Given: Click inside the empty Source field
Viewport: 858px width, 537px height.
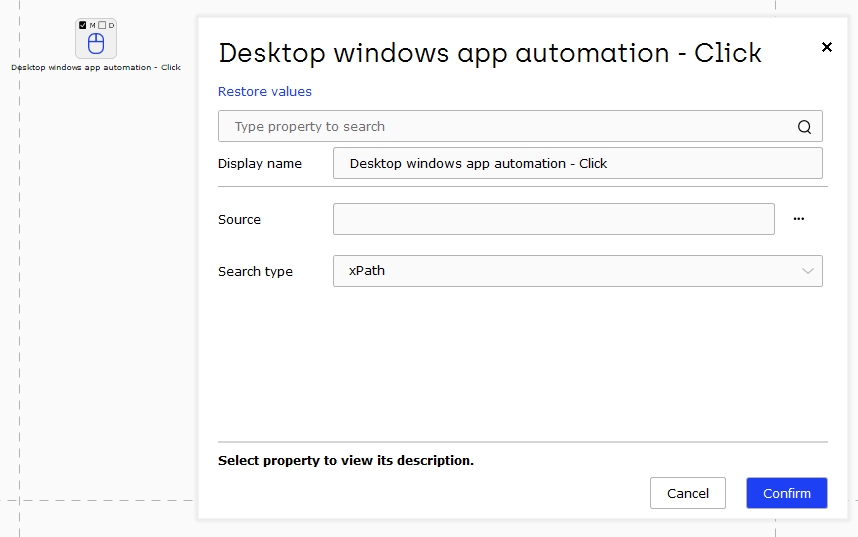Looking at the screenshot, I should [554, 219].
